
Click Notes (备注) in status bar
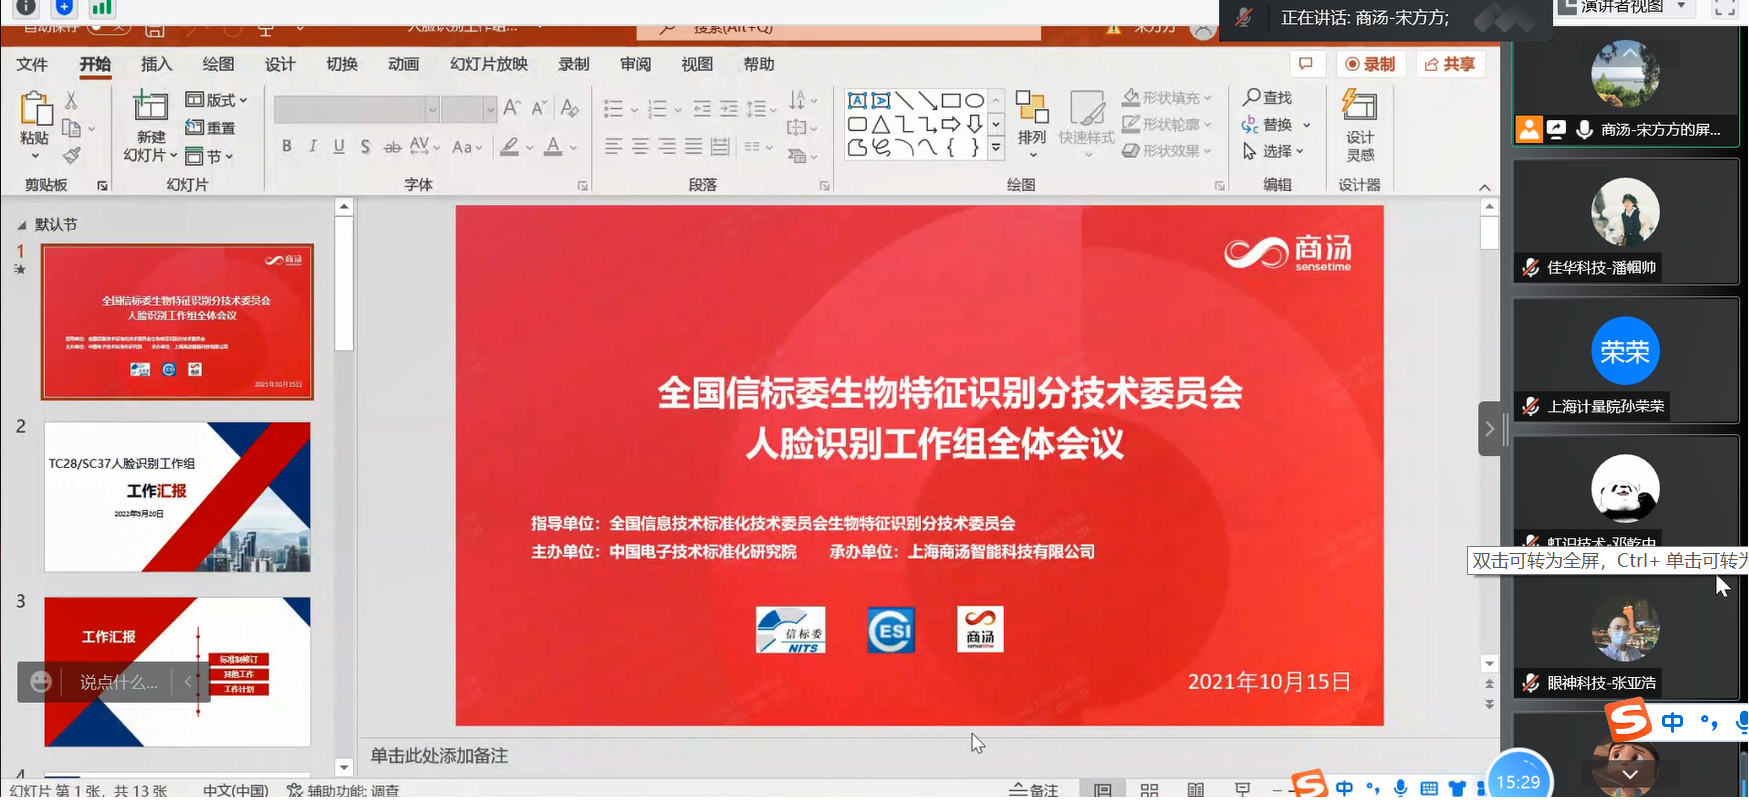1034,790
